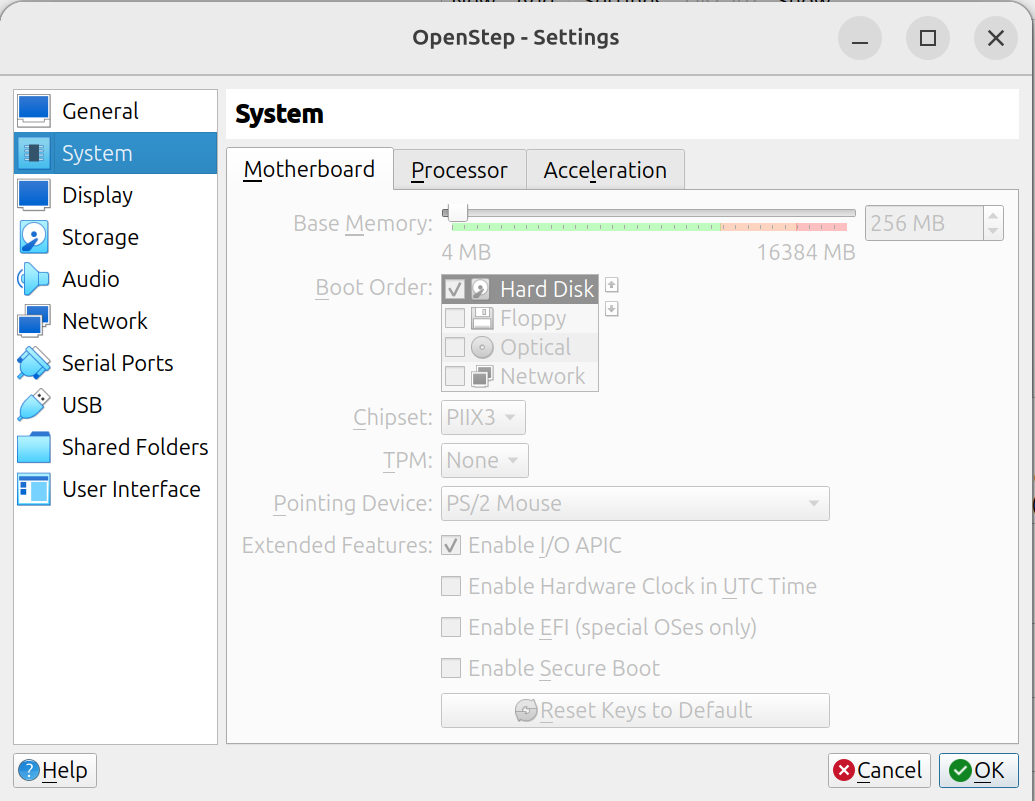1035x801 pixels.
Task: Switch to the Acceleration tab
Action: tap(604, 170)
